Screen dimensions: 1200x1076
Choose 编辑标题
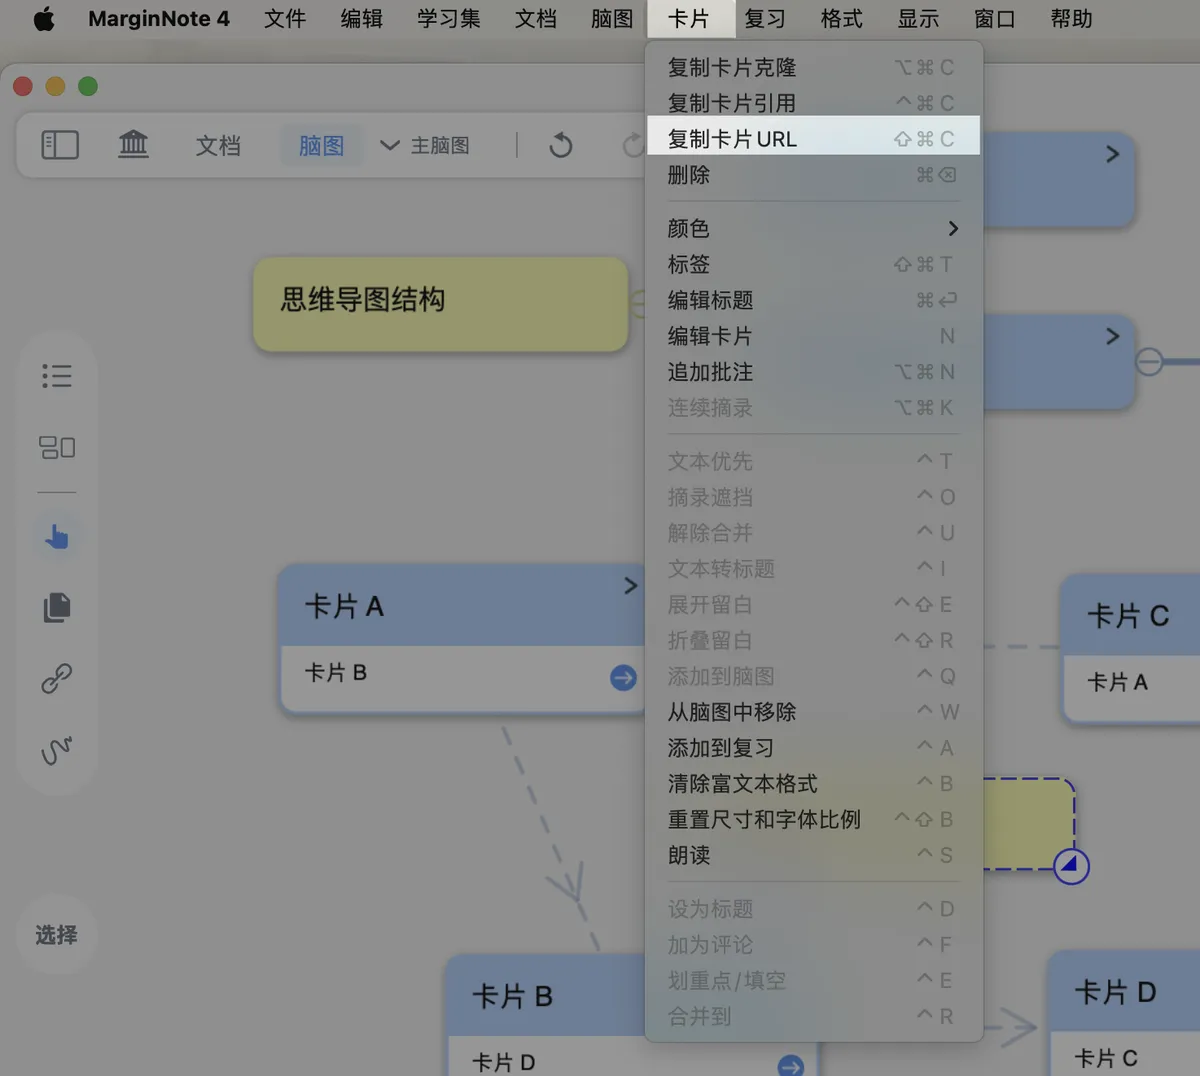click(813, 300)
